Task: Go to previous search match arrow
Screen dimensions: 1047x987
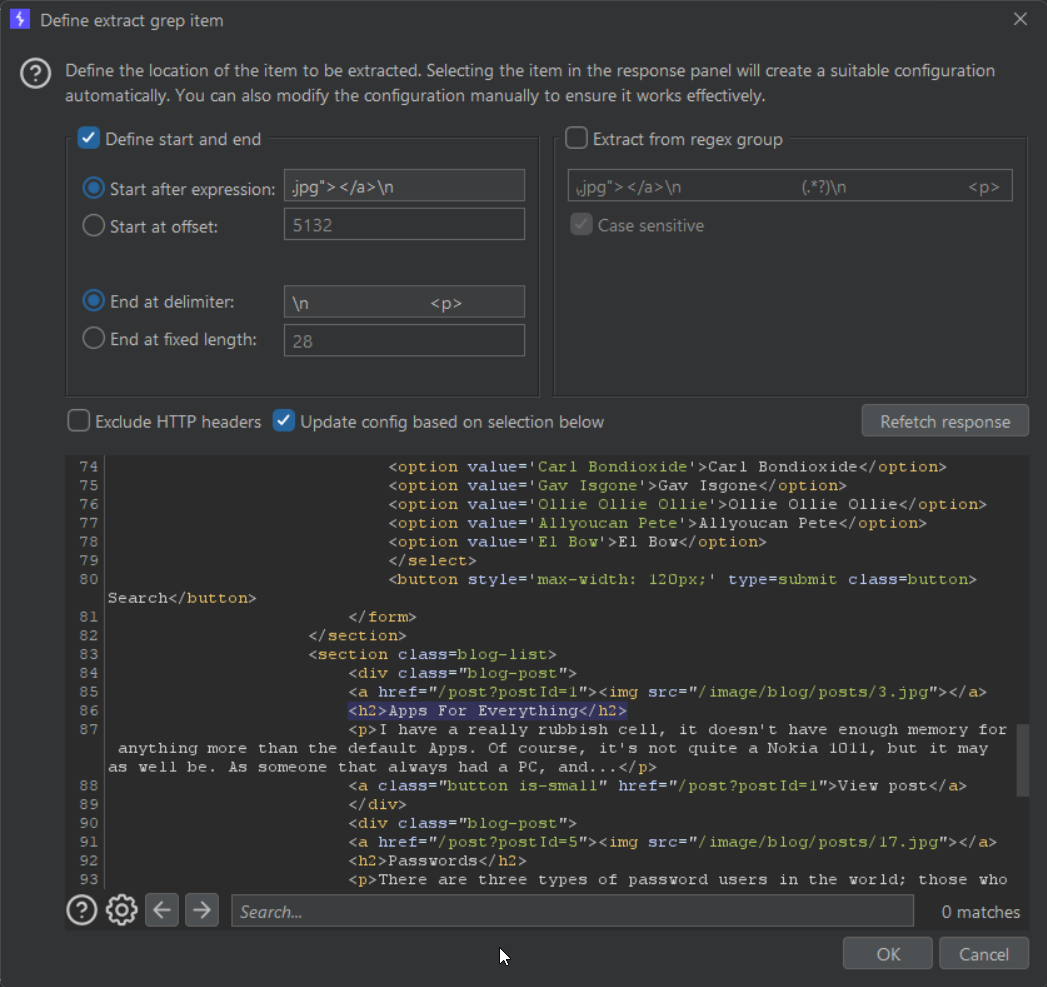Action: [162, 910]
